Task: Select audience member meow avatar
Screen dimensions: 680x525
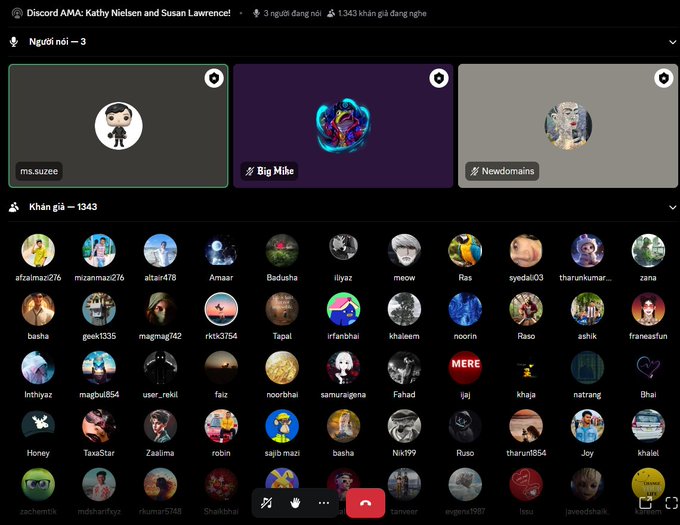Action: [x=404, y=251]
